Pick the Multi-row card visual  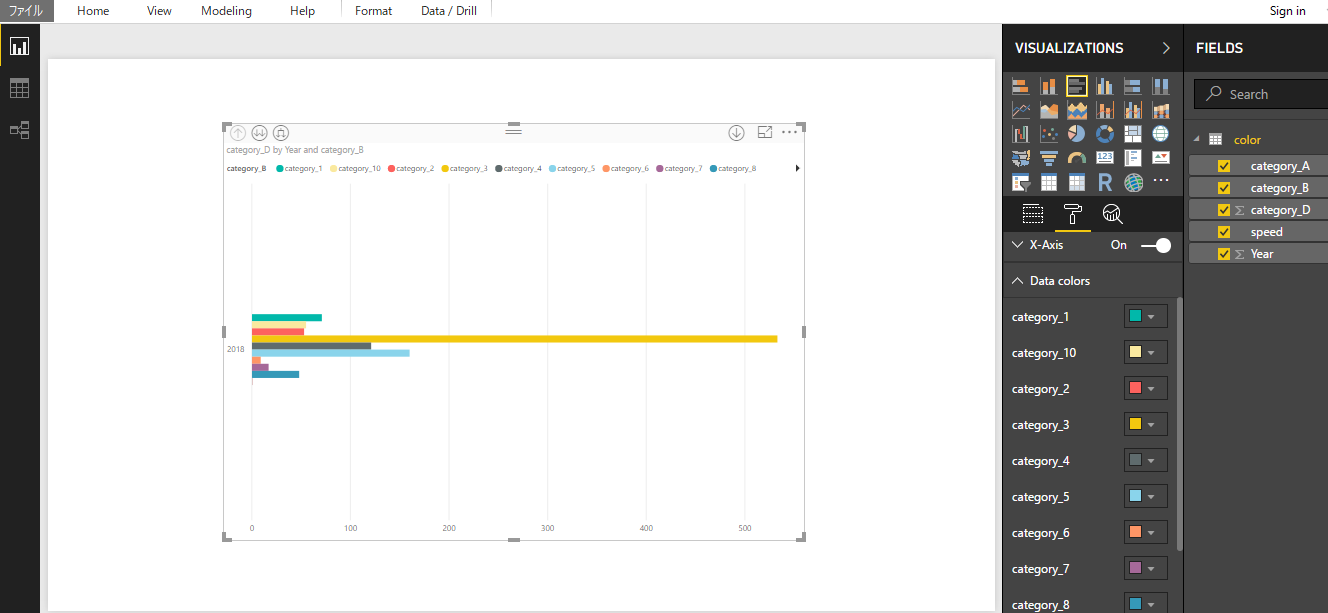click(x=1133, y=158)
